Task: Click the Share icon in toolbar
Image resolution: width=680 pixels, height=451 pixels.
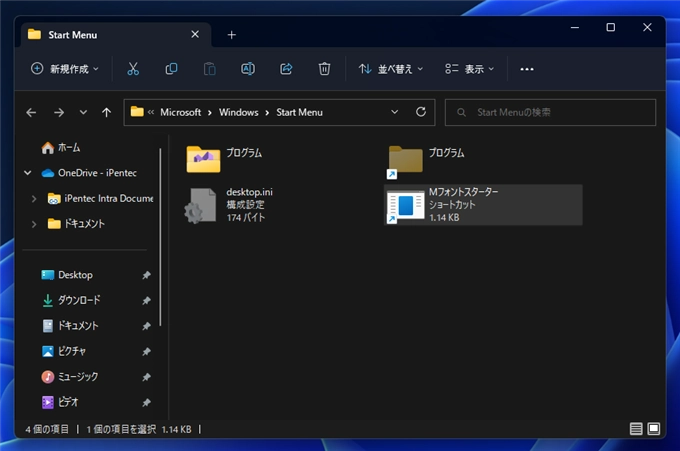Action: coord(286,69)
